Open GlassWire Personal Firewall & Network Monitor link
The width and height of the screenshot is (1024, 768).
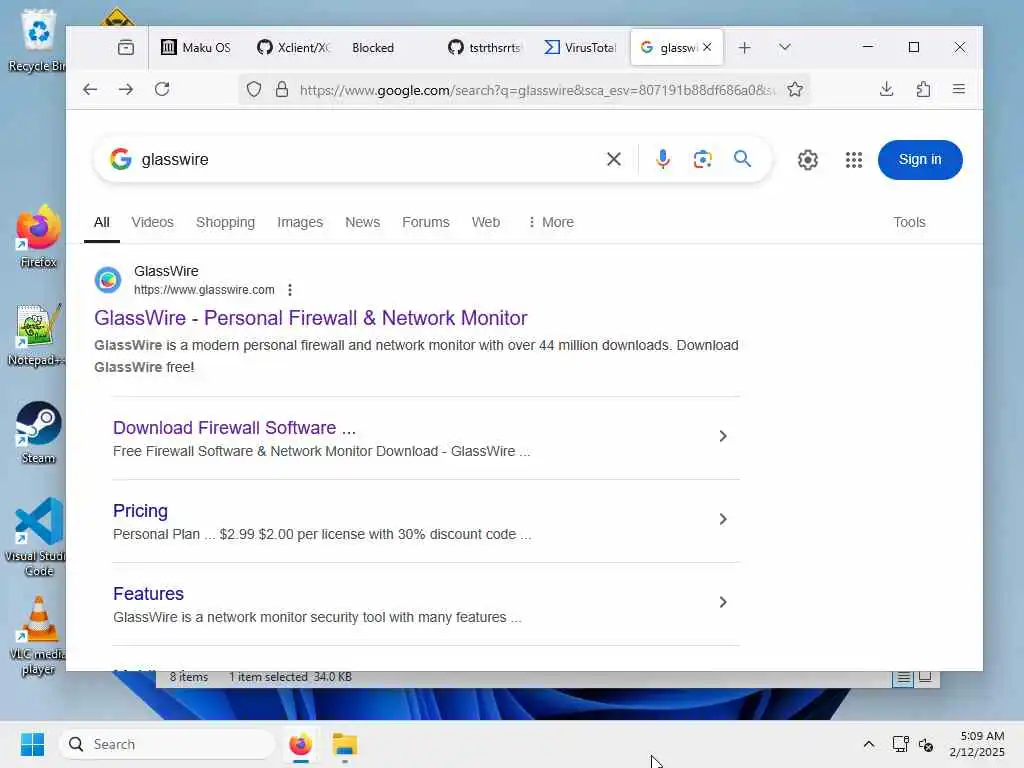[310, 318]
